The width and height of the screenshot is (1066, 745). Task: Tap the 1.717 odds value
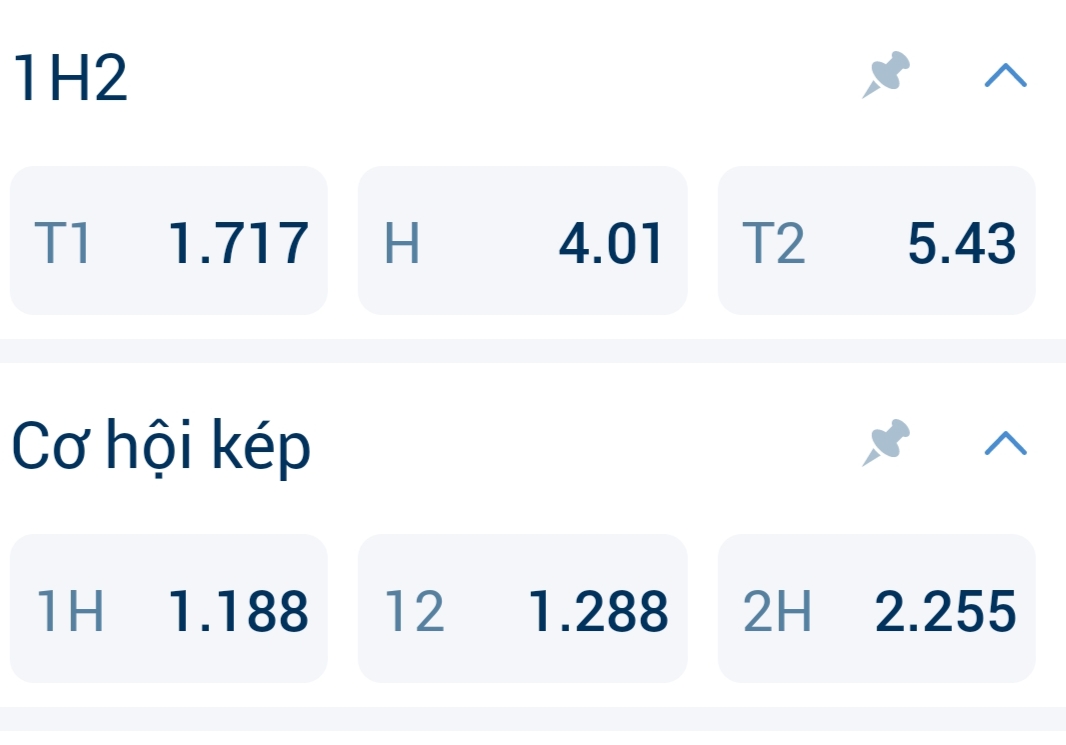[239, 244]
